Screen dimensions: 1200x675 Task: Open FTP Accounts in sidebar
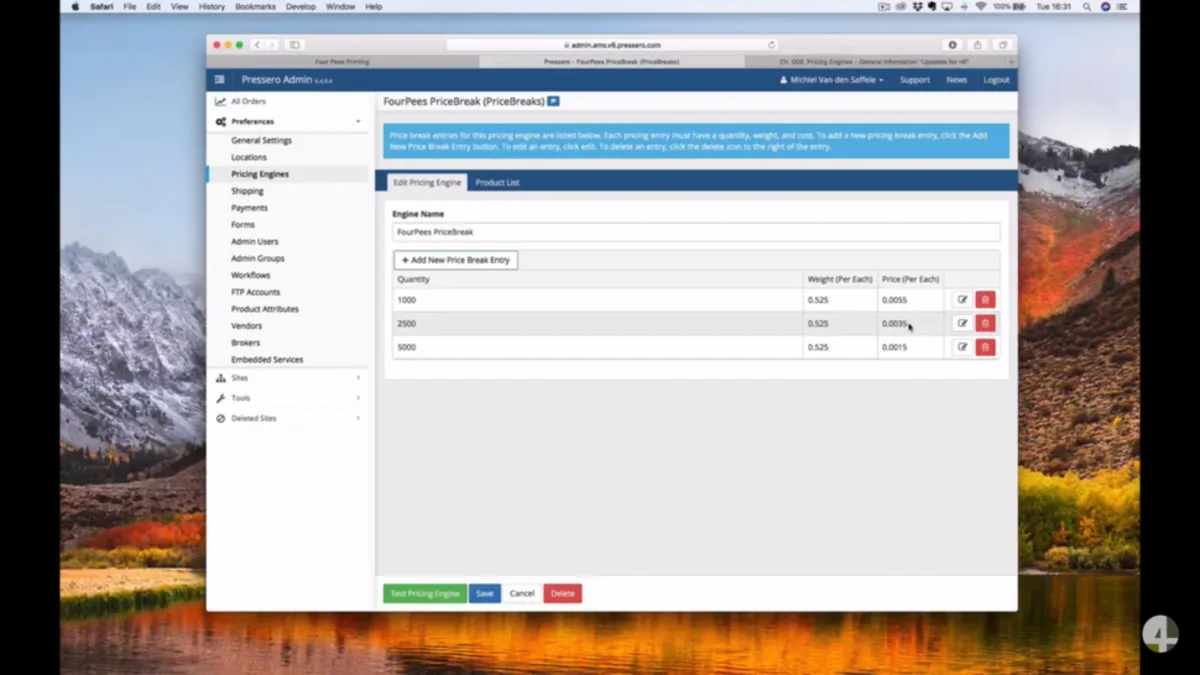[256, 292]
